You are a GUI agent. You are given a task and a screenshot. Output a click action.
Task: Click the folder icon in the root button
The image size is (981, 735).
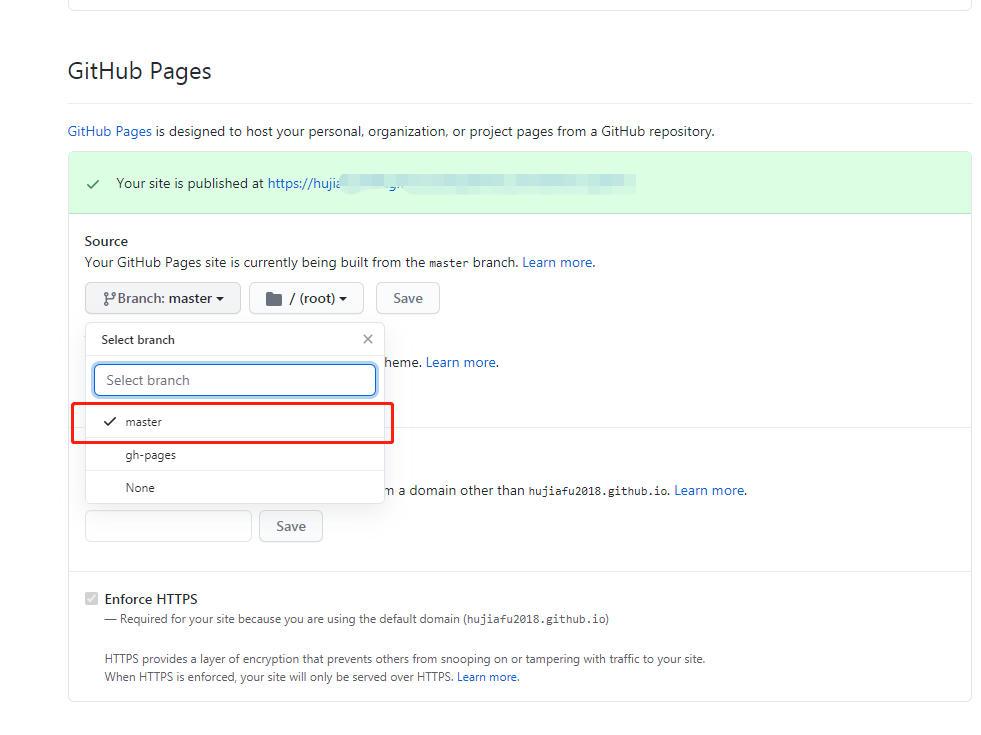pyautogui.click(x=274, y=299)
